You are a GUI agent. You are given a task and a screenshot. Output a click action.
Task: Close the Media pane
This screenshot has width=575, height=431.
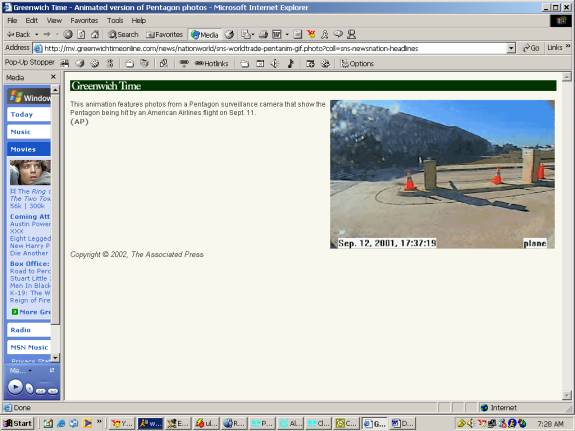coord(53,77)
